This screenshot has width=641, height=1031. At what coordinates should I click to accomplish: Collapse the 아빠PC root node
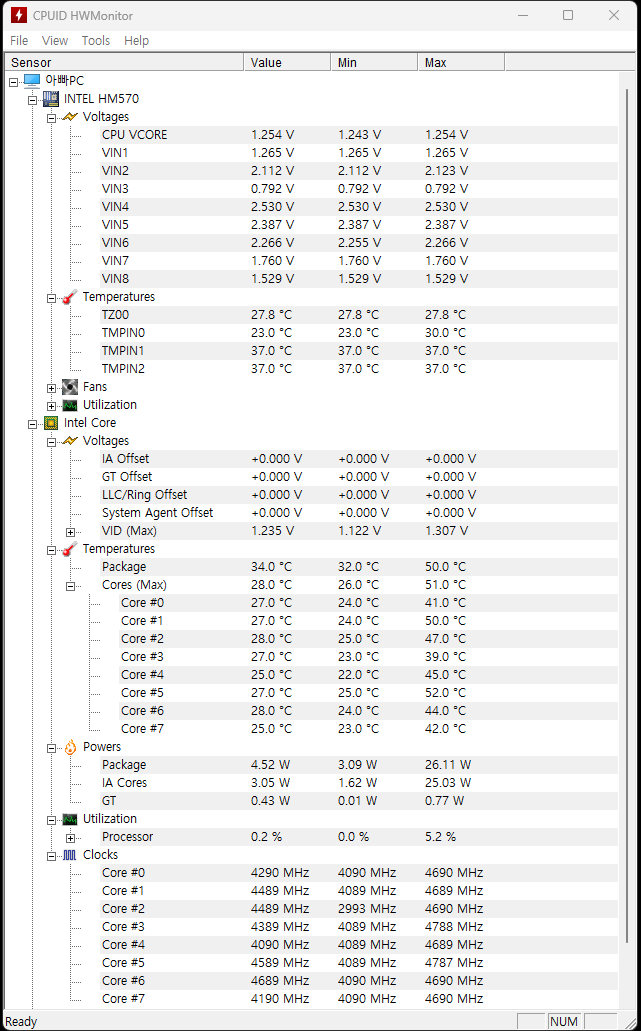click(13, 82)
